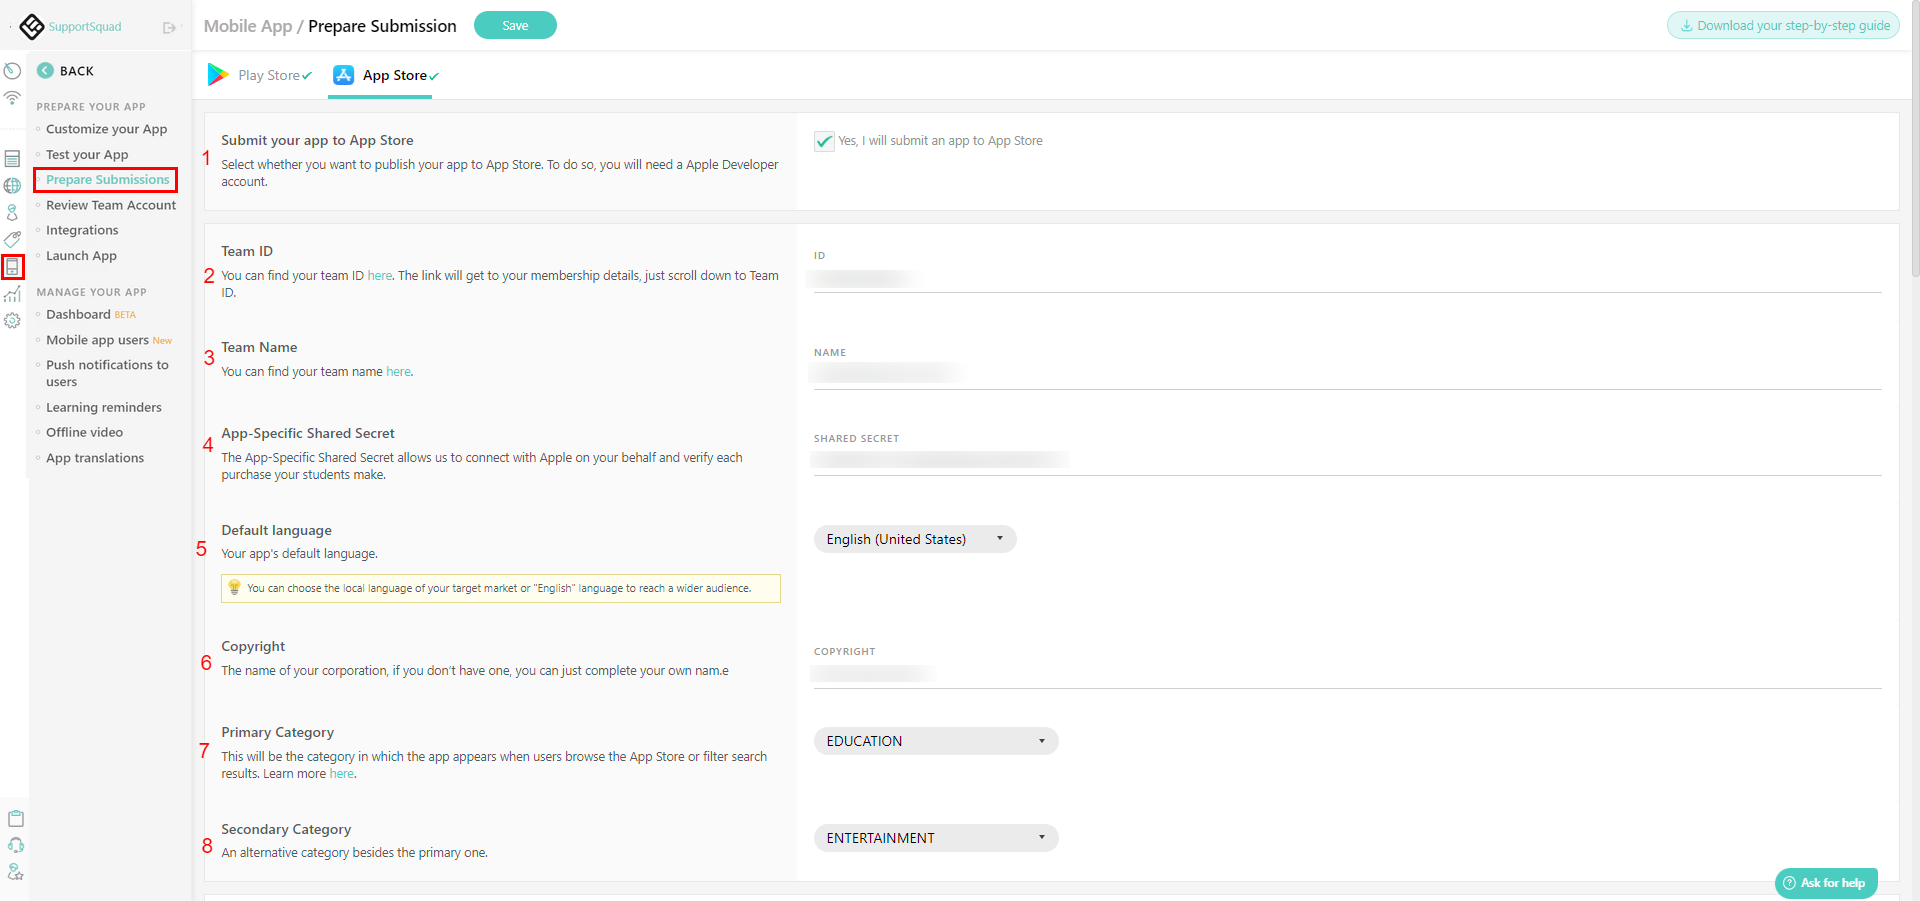Viewport: 1920px width, 901px height.
Task: Open the Secondary Category ENTERTAINMENT dropdown
Action: 935,837
